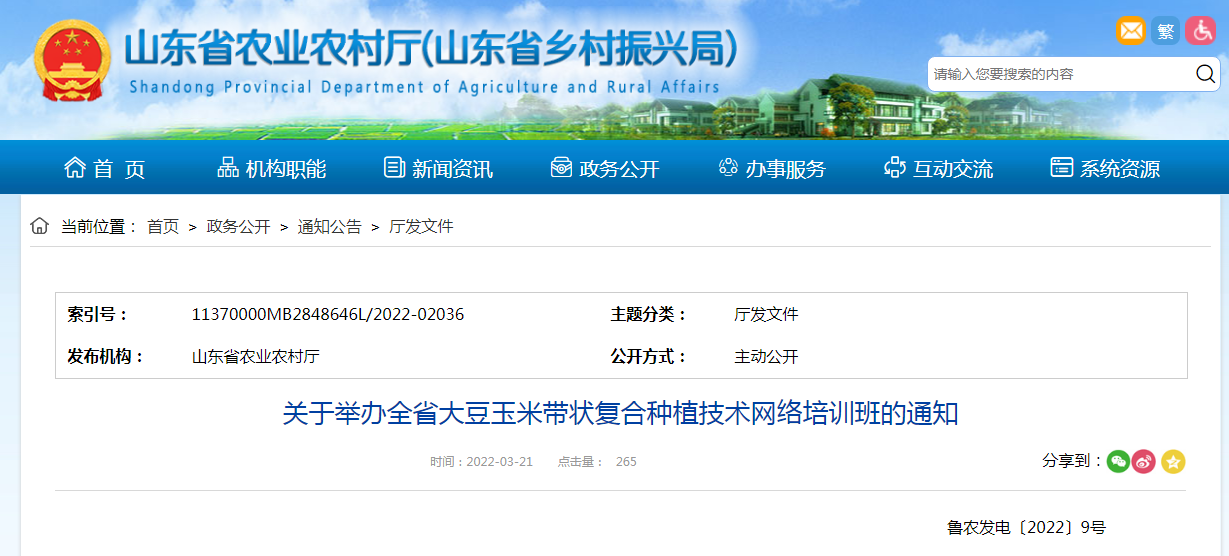Click publisher value 山东省农业农村厅
The height and width of the screenshot is (556, 1229).
256,356
